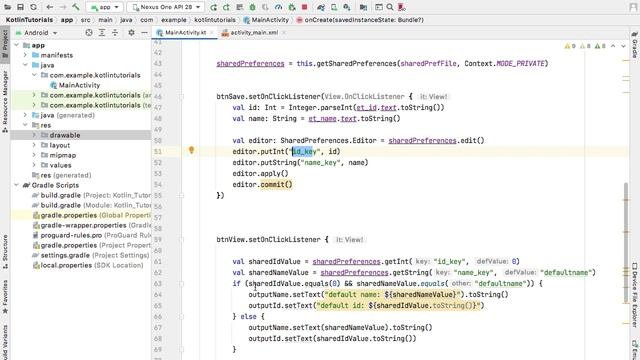Image resolution: width=640 pixels, height=360 pixels.
Task: Click the first green rerun arrow icon
Action: tap(213, 7)
